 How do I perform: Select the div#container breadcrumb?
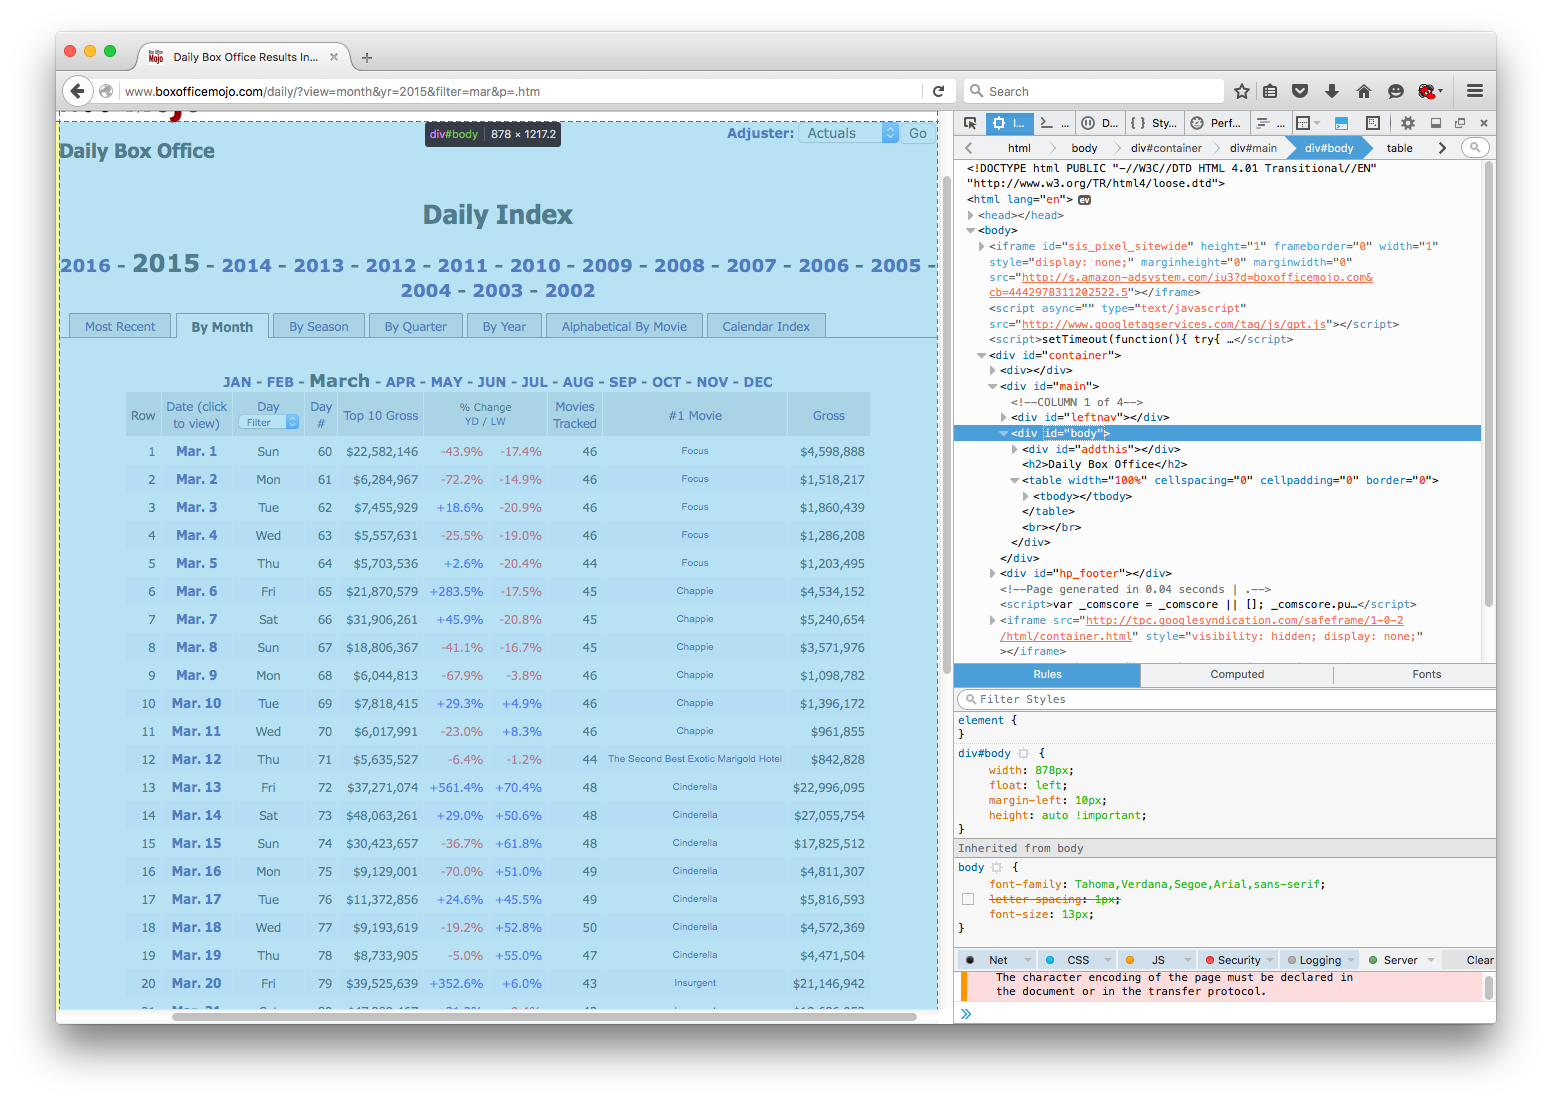pos(1166,148)
